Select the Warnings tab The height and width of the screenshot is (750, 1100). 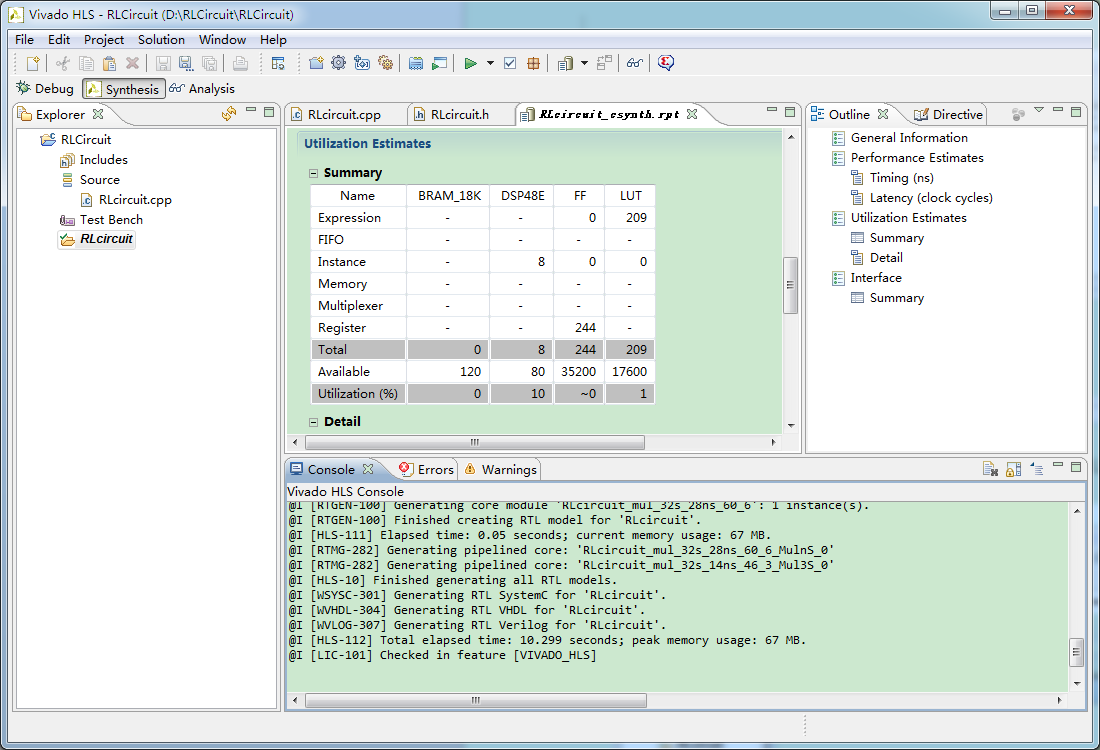[x=509, y=469]
